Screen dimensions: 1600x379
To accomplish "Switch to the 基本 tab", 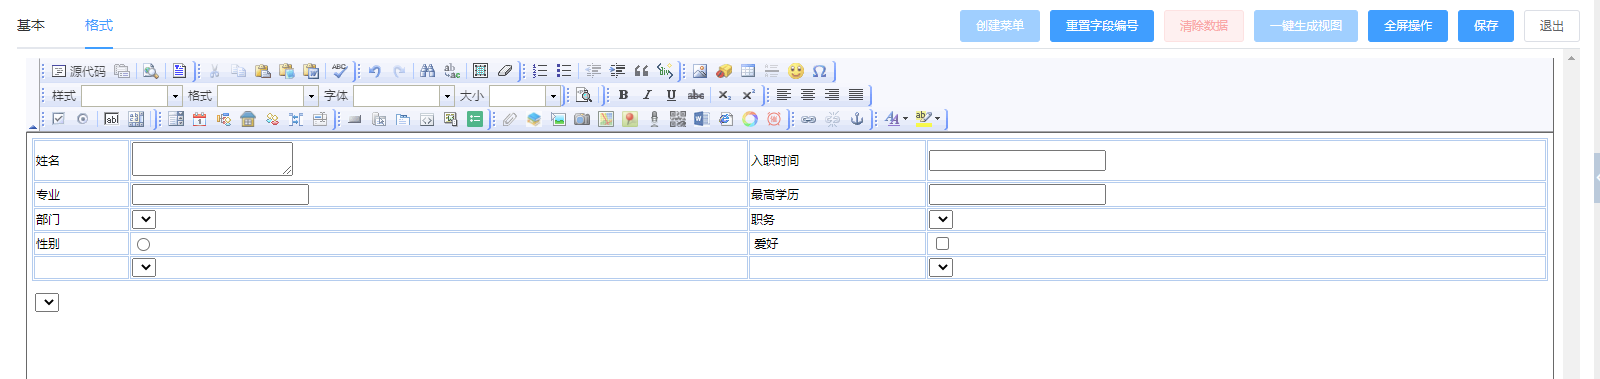I will click(x=31, y=25).
